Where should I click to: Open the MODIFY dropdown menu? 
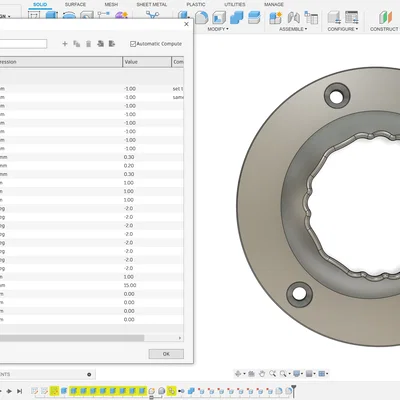(x=218, y=29)
